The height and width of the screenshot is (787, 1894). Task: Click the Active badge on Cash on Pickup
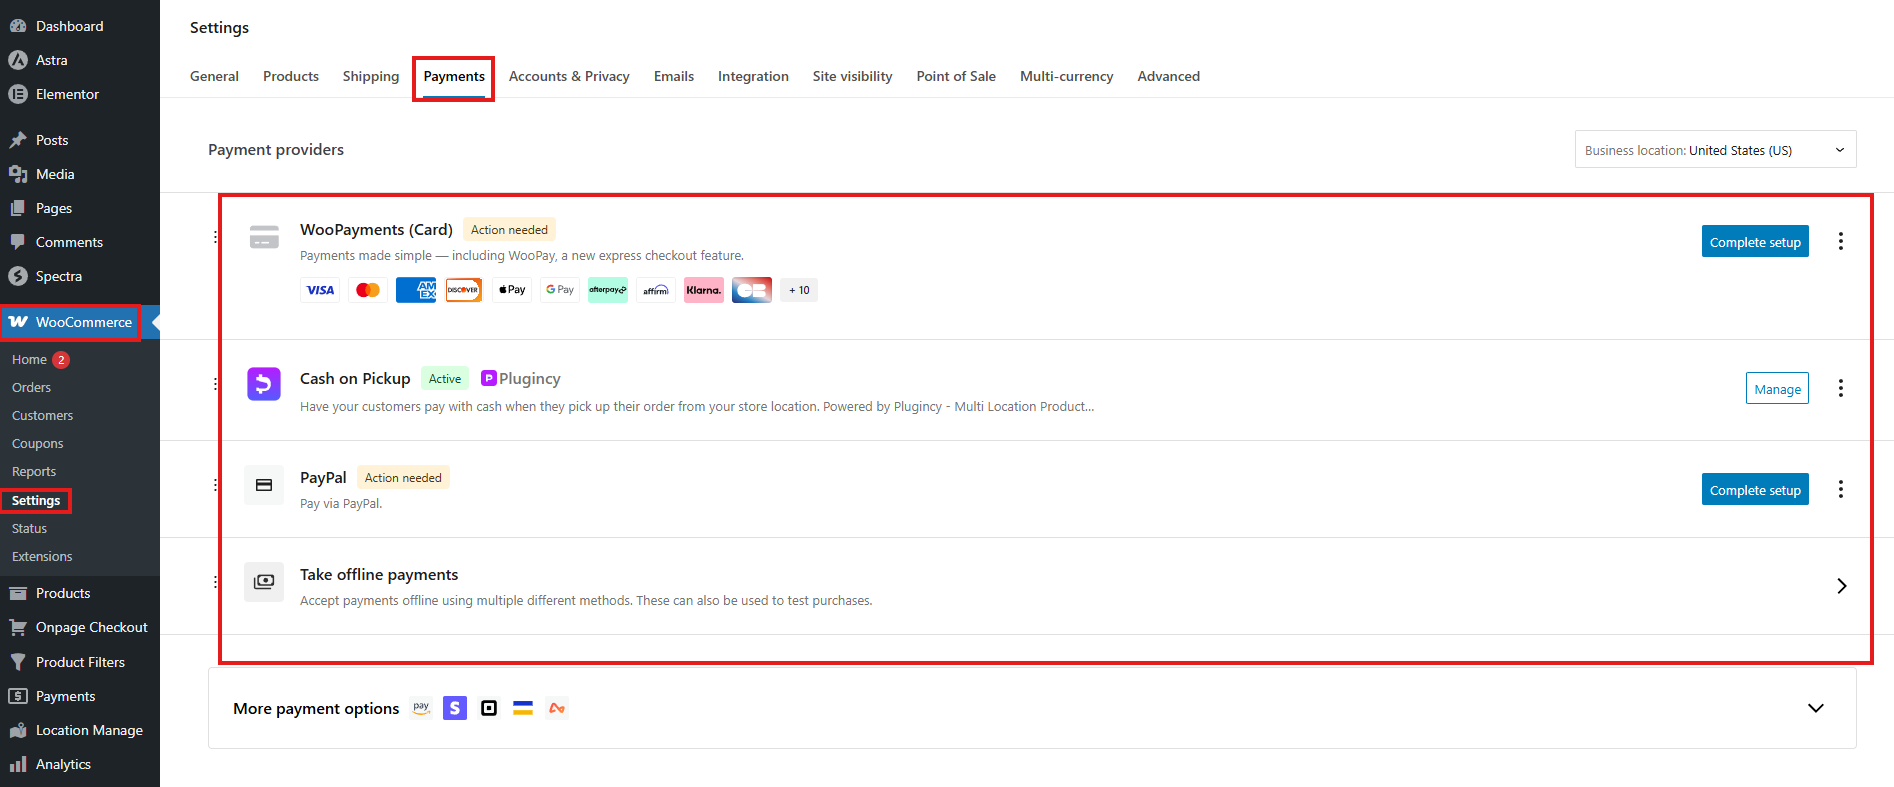tap(445, 378)
